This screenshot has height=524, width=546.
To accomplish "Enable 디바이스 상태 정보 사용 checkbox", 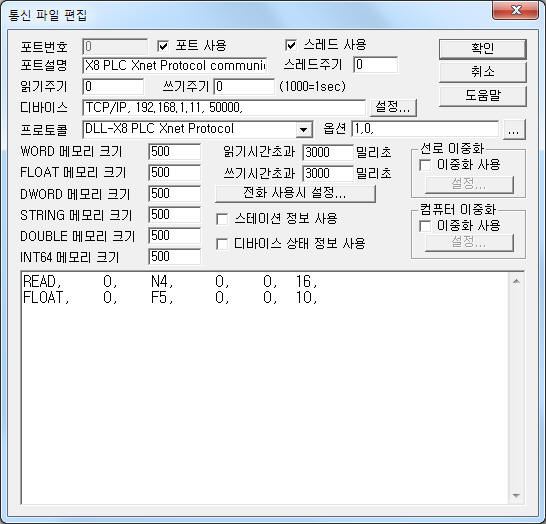I will [x=222, y=244].
